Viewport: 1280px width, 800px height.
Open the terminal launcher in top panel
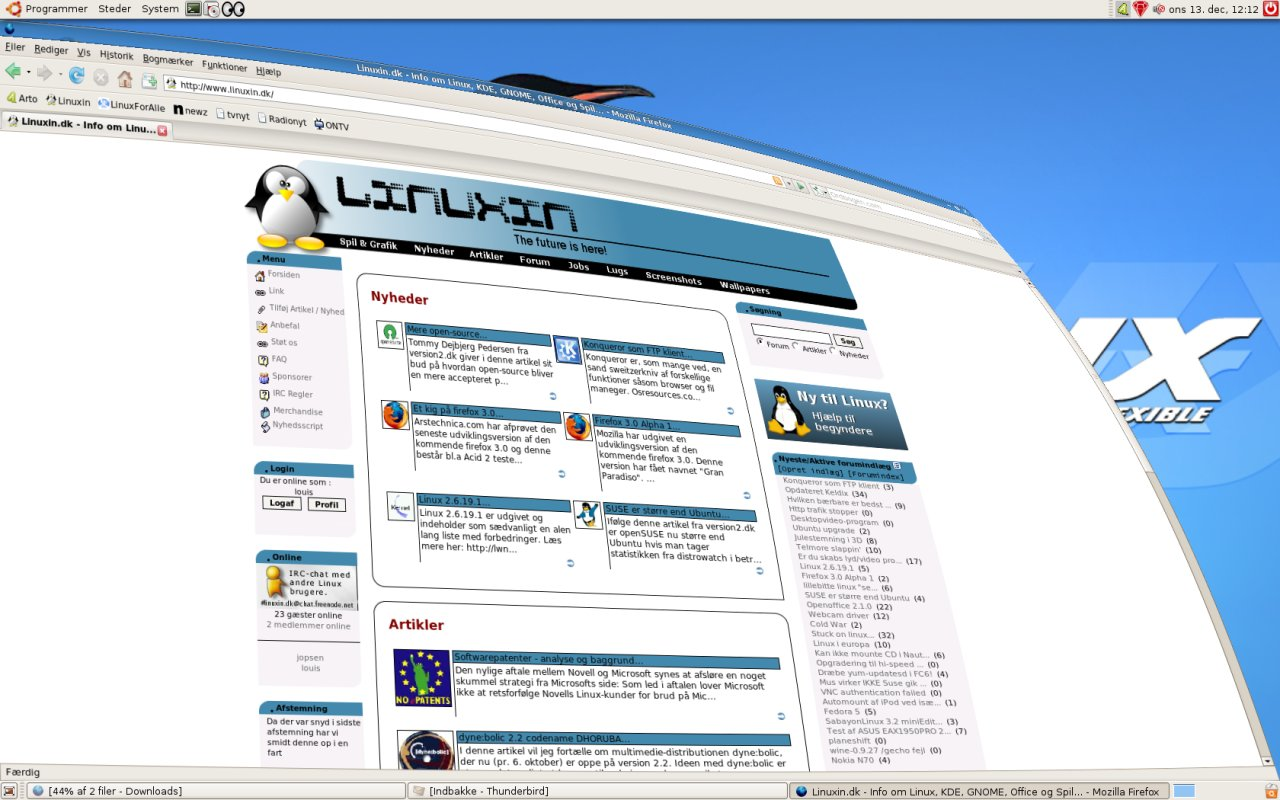coord(193,9)
